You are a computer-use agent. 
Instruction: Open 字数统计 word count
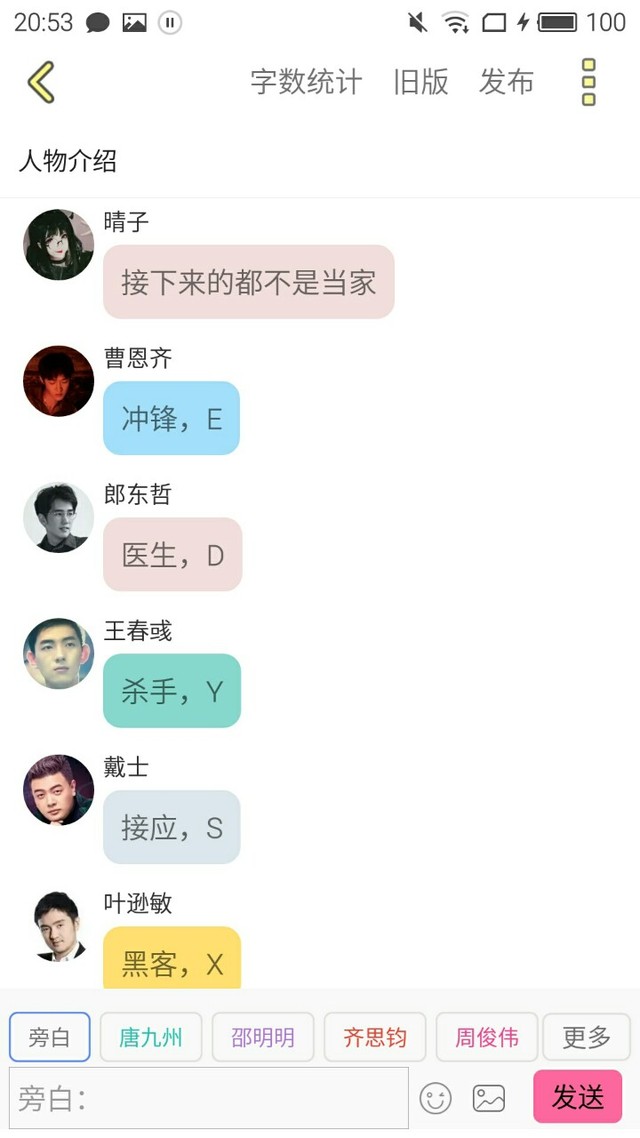pos(305,82)
